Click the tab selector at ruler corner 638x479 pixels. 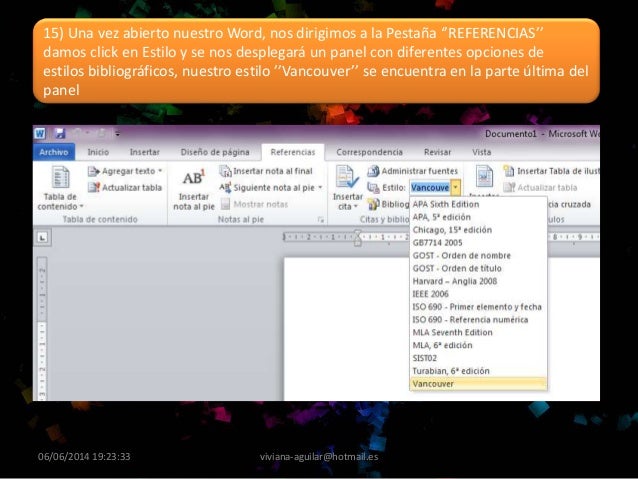[42, 237]
